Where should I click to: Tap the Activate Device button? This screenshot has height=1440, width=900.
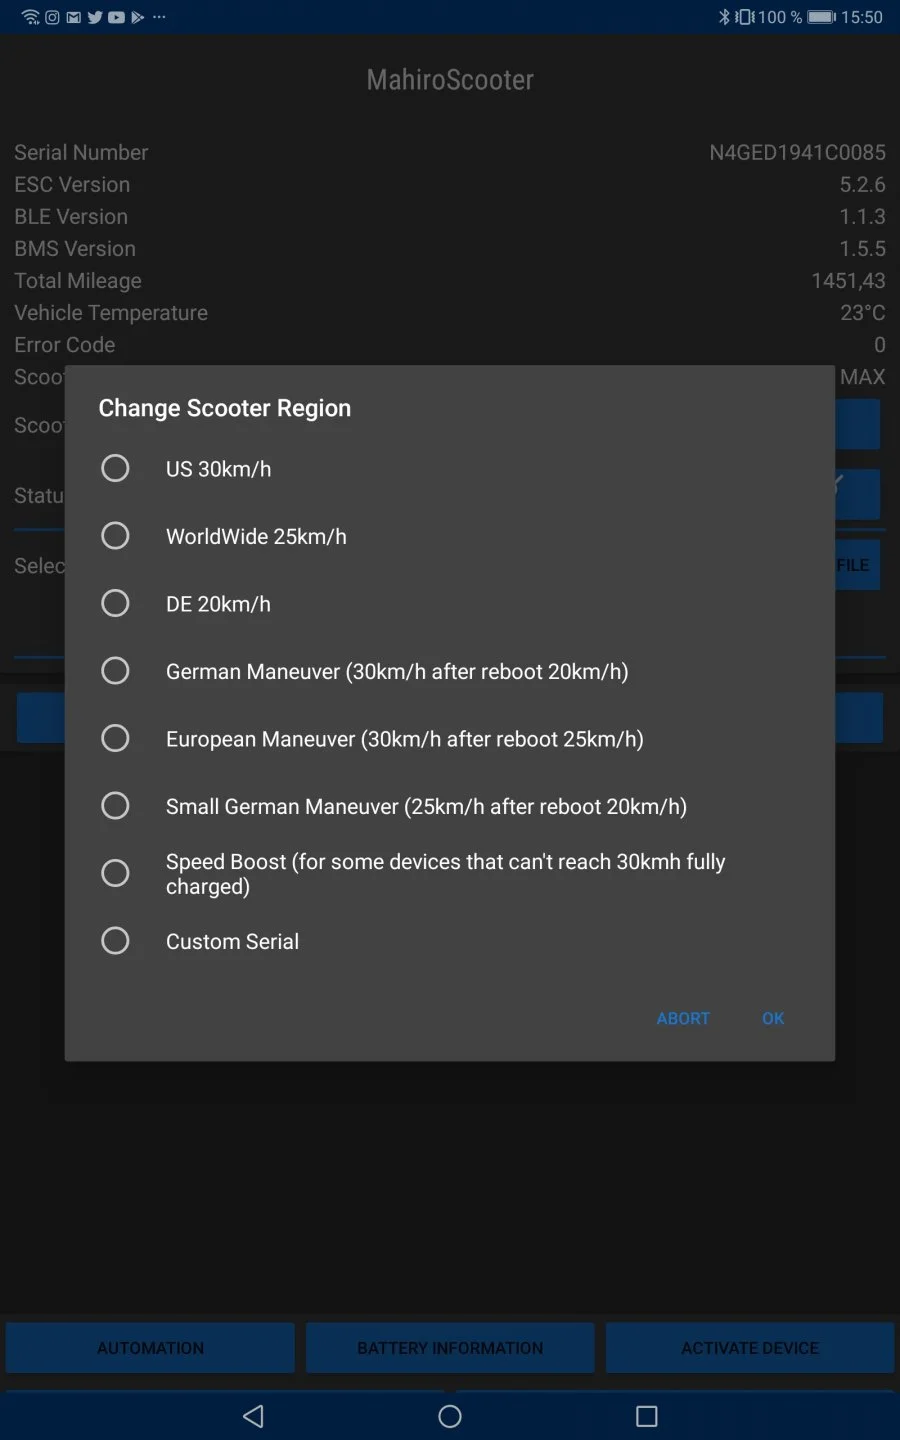[750, 1348]
